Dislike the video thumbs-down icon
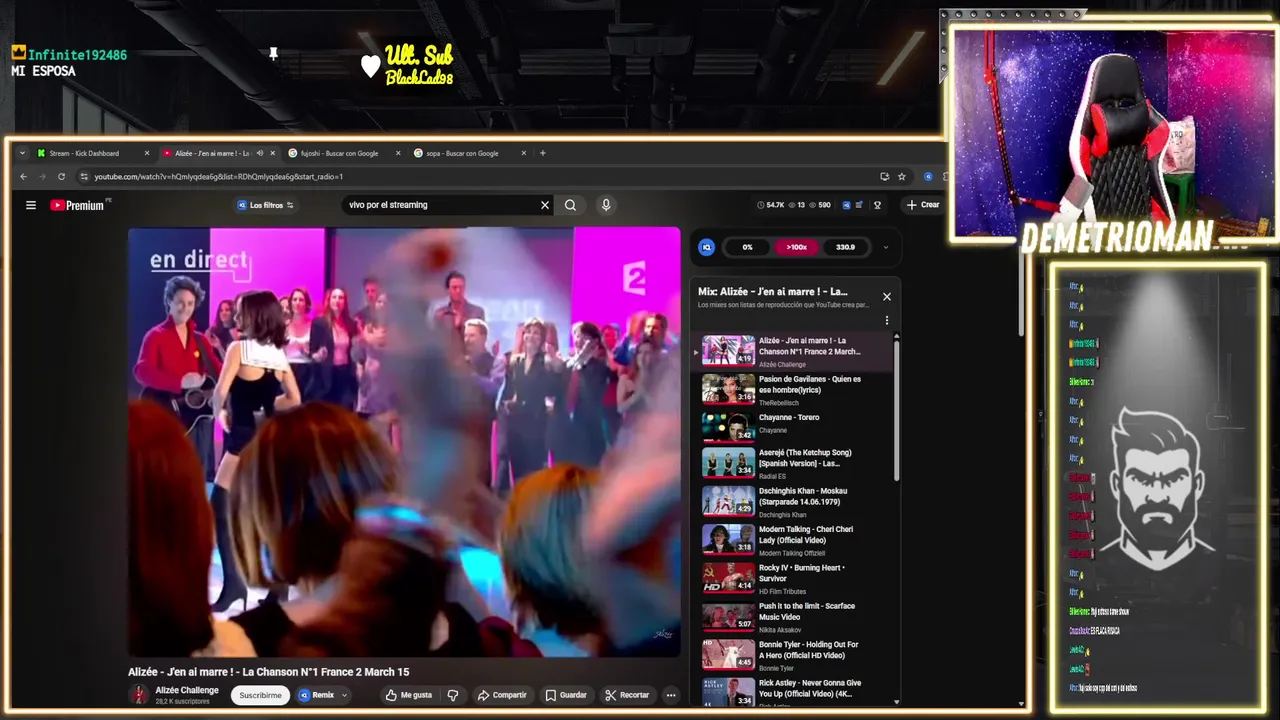 click(453, 695)
